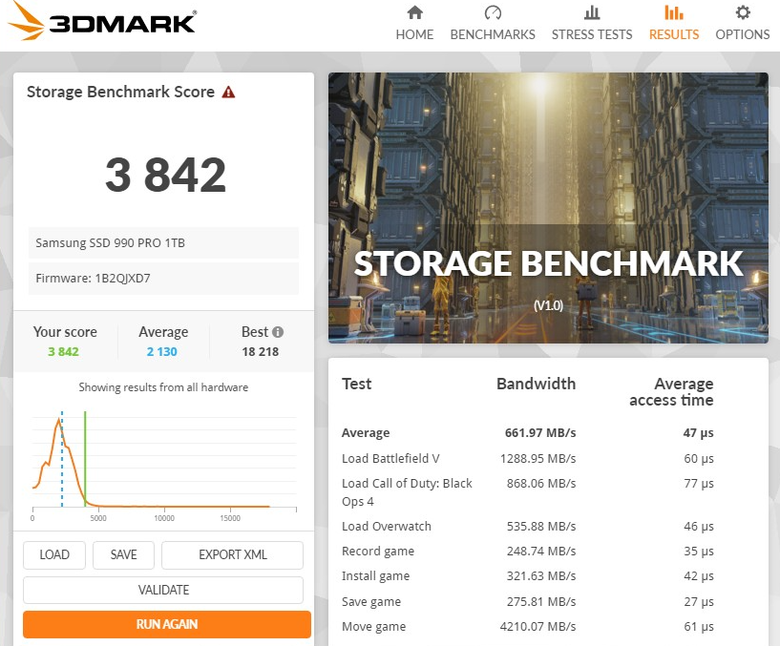Image resolution: width=780 pixels, height=646 pixels.
Task: Click the 61 µs access time value
Action: [x=698, y=627]
